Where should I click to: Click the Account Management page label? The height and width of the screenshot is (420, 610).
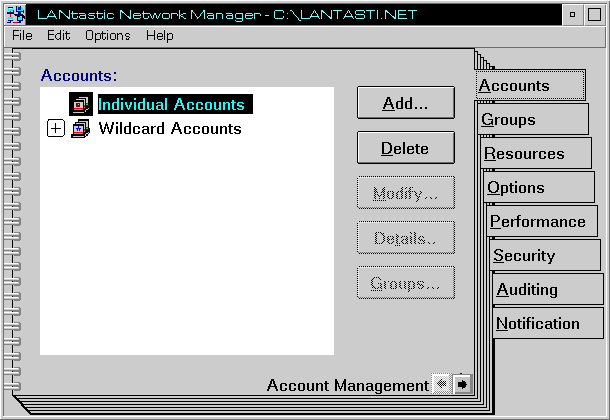coord(348,385)
